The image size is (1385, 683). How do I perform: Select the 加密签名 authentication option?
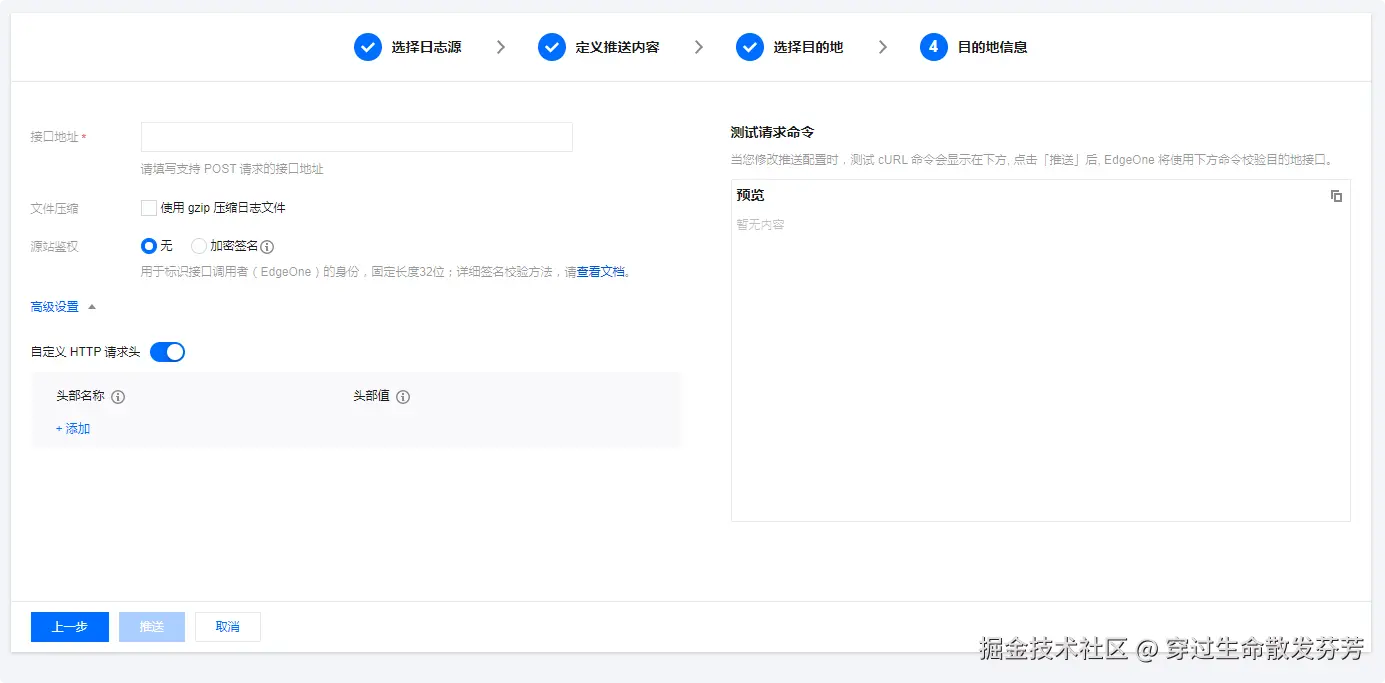click(198, 245)
